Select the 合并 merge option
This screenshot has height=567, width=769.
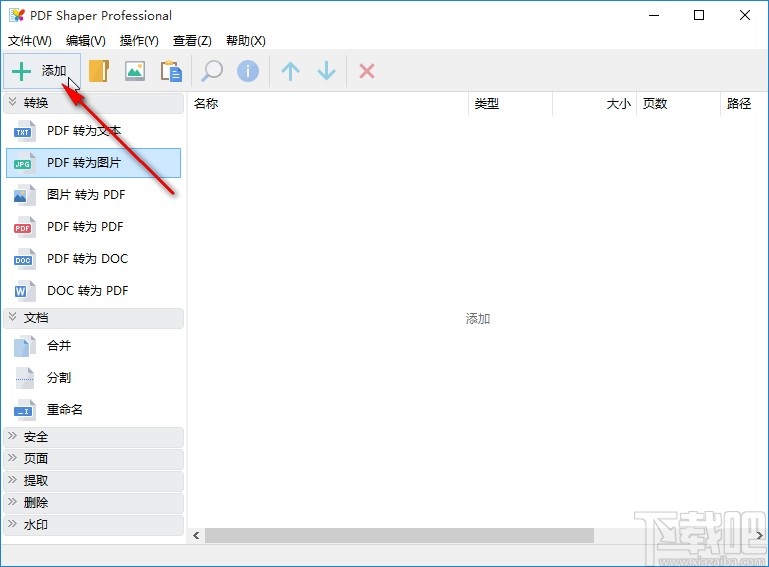(94, 346)
